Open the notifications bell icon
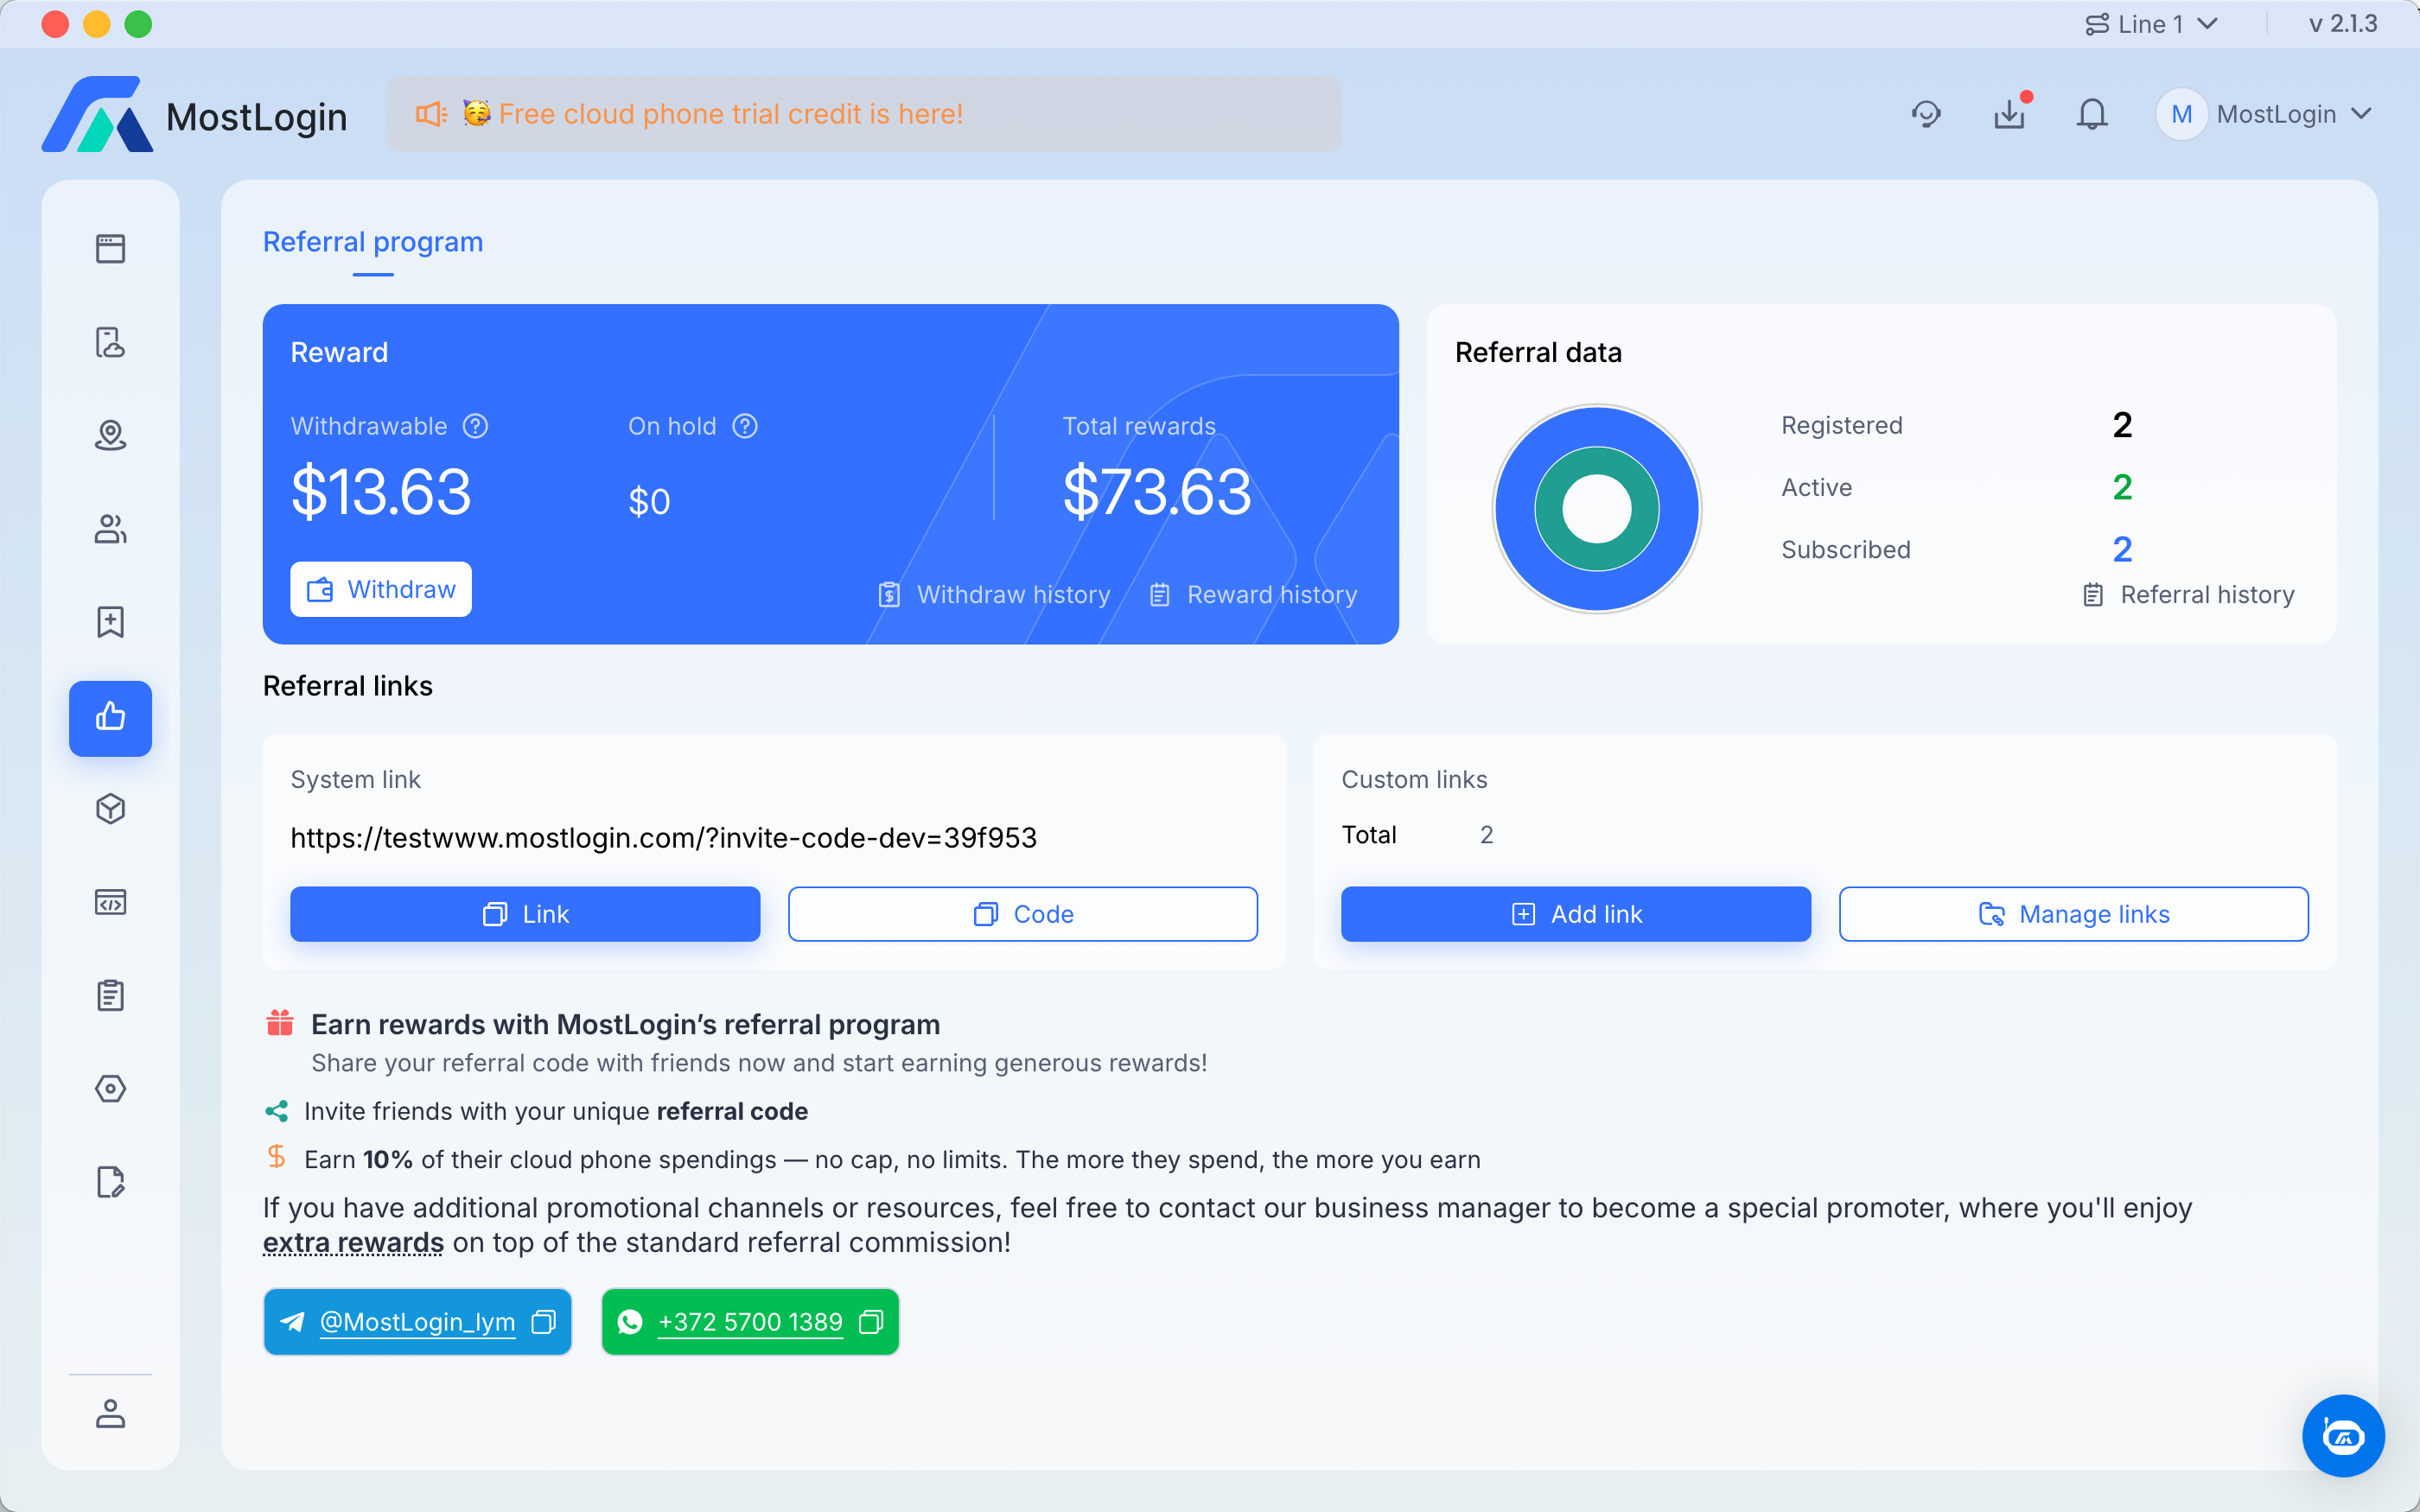This screenshot has height=1512, width=2420. [2092, 114]
